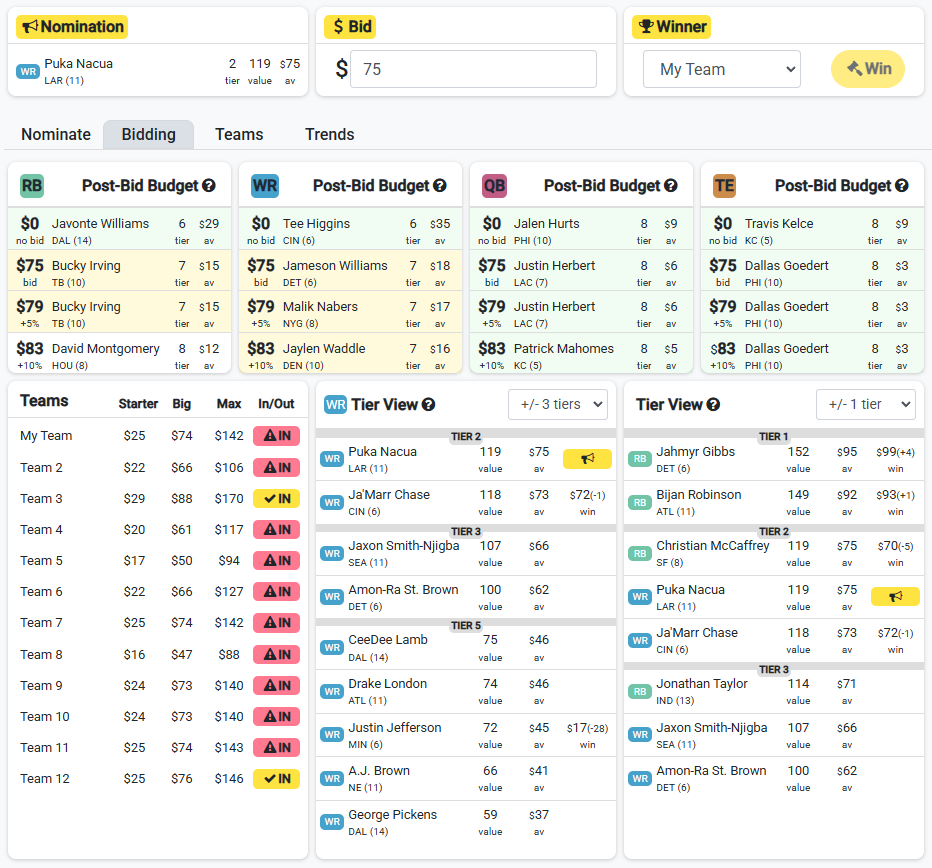Screen dimensions: 932x868
Task: Open the Trends tab
Action: click(x=330, y=134)
